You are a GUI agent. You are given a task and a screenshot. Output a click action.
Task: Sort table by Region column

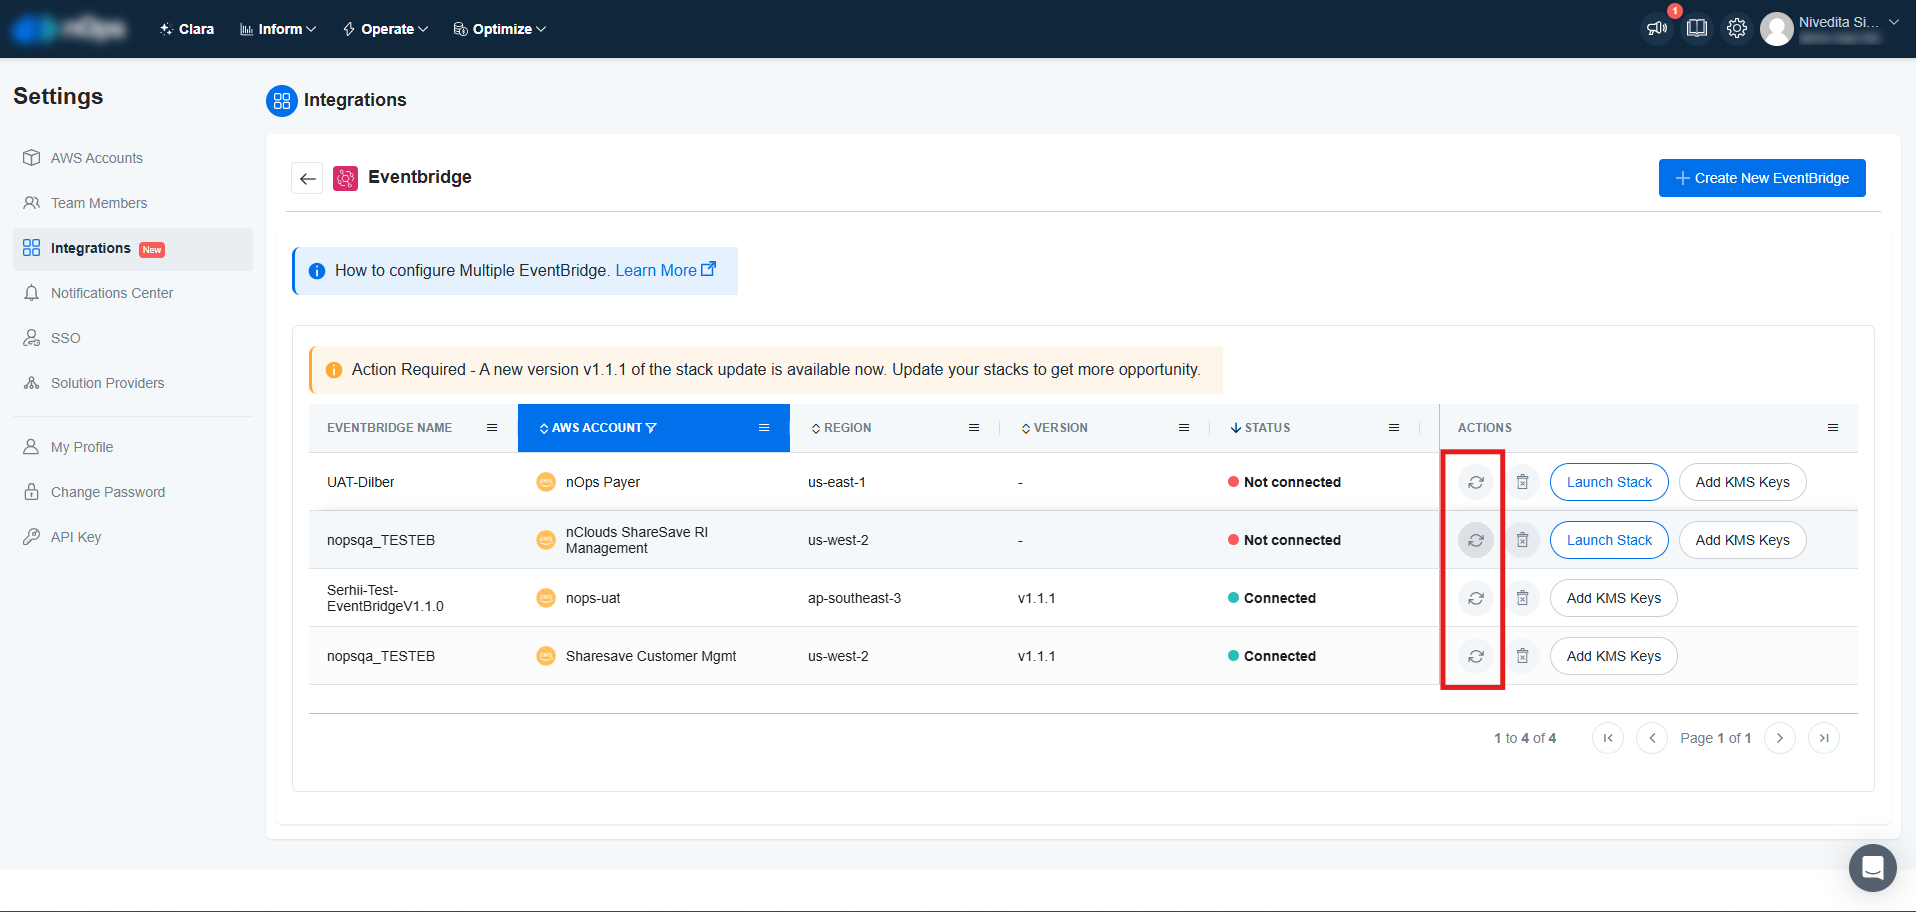(x=846, y=428)
